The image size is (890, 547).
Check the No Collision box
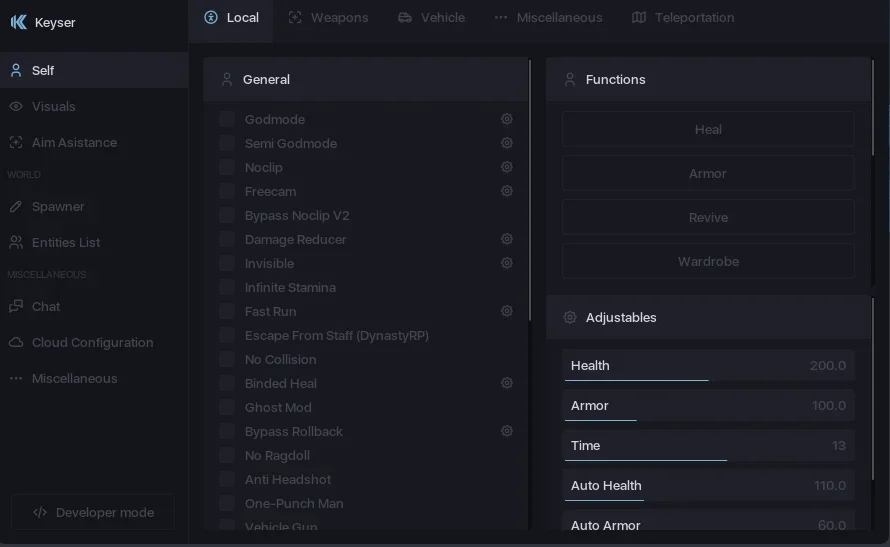(226, 359)
